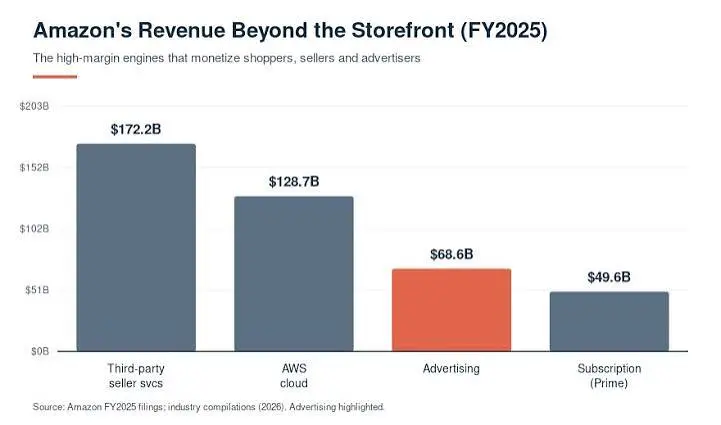Click the source note about Amazon FY2025 filings
This screenshot has width=721, height=425.
click(x=208, y=407)
